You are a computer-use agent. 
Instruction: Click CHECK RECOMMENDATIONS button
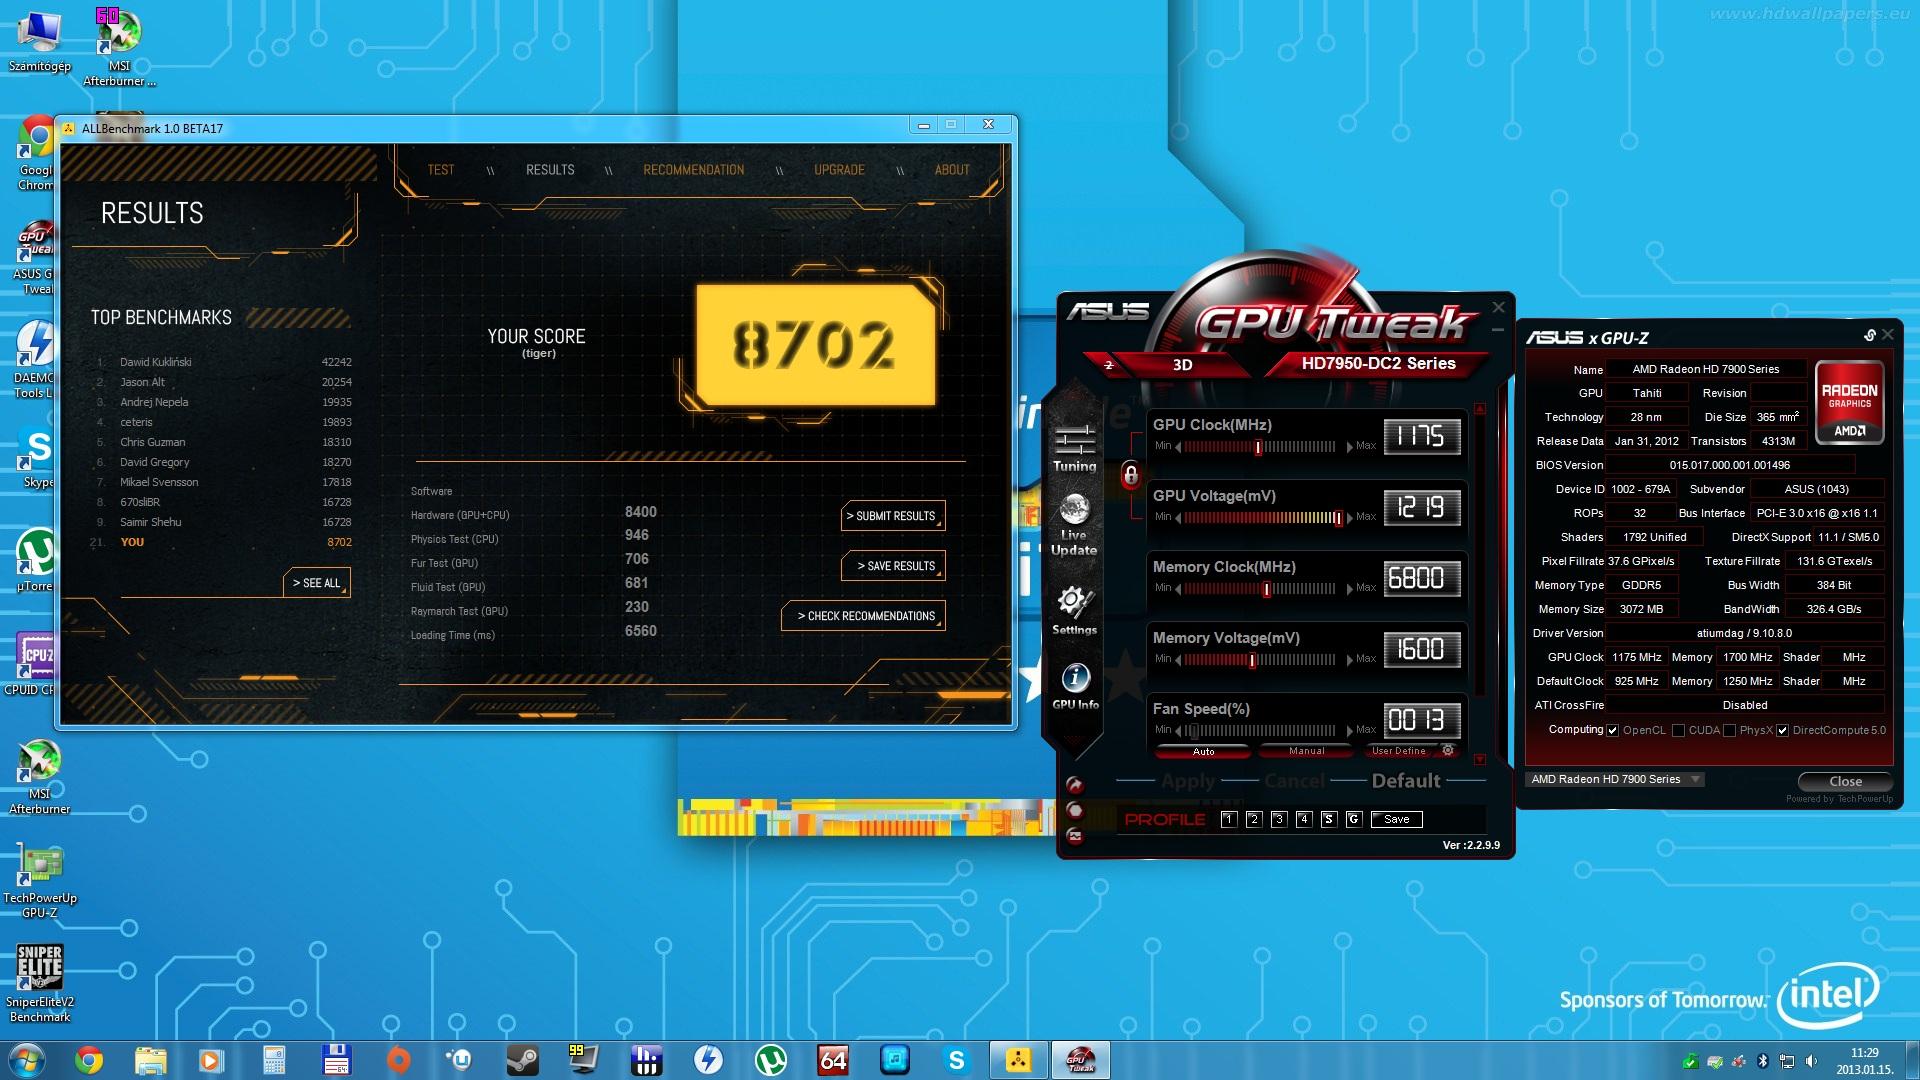tap(863, 616)
